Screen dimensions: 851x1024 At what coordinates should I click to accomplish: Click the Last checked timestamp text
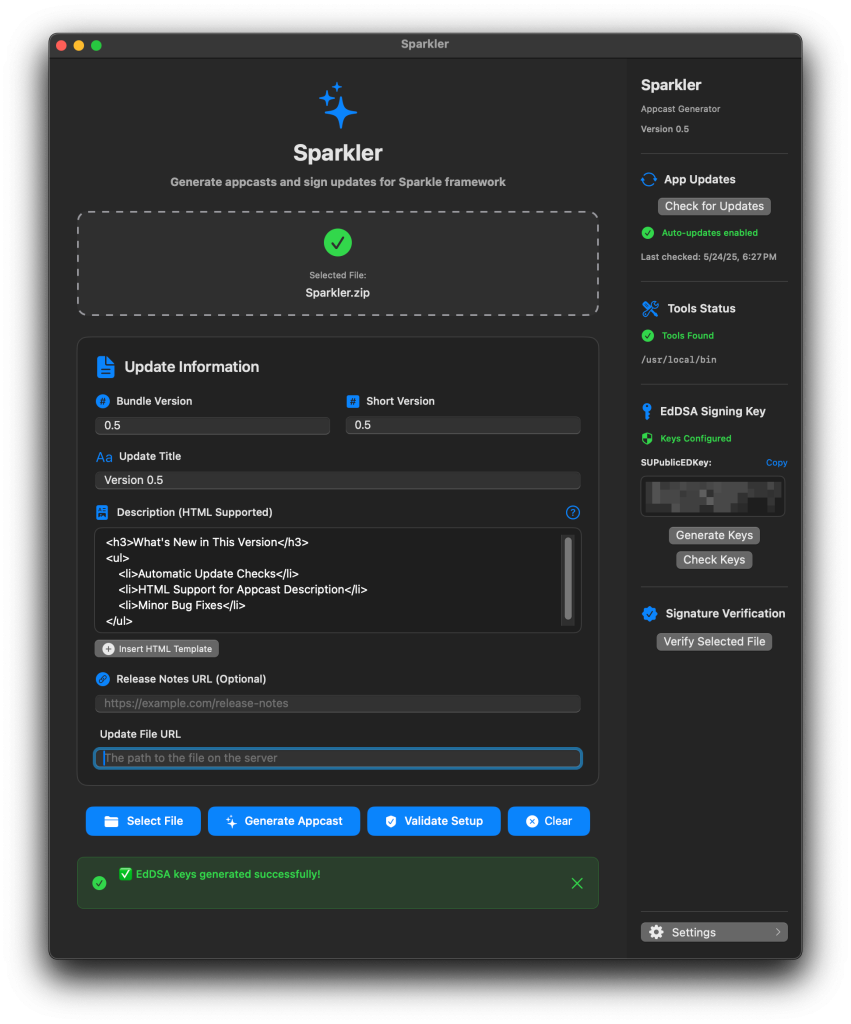709,257
